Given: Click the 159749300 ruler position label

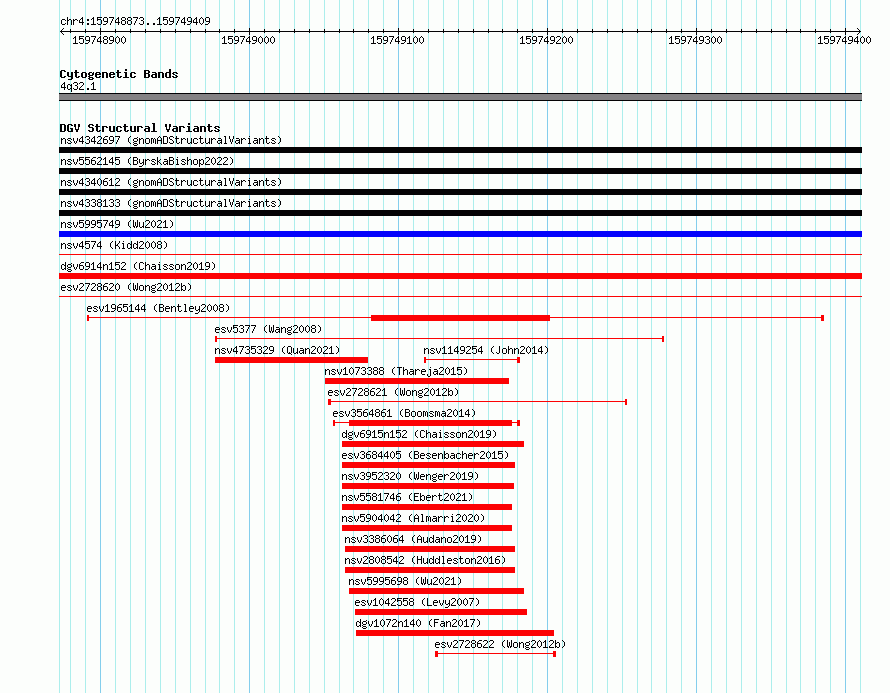Looking at the screenshot, I should (695, 40).
